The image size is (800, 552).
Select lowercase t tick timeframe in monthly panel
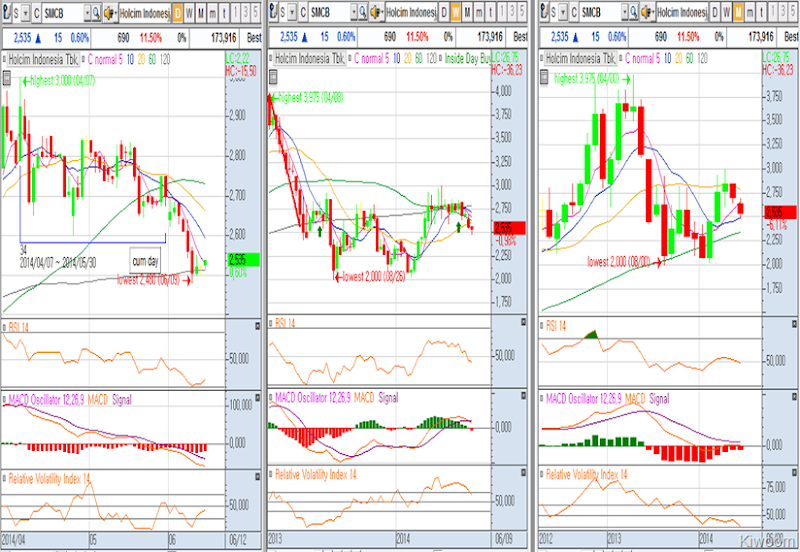point(761,13)
